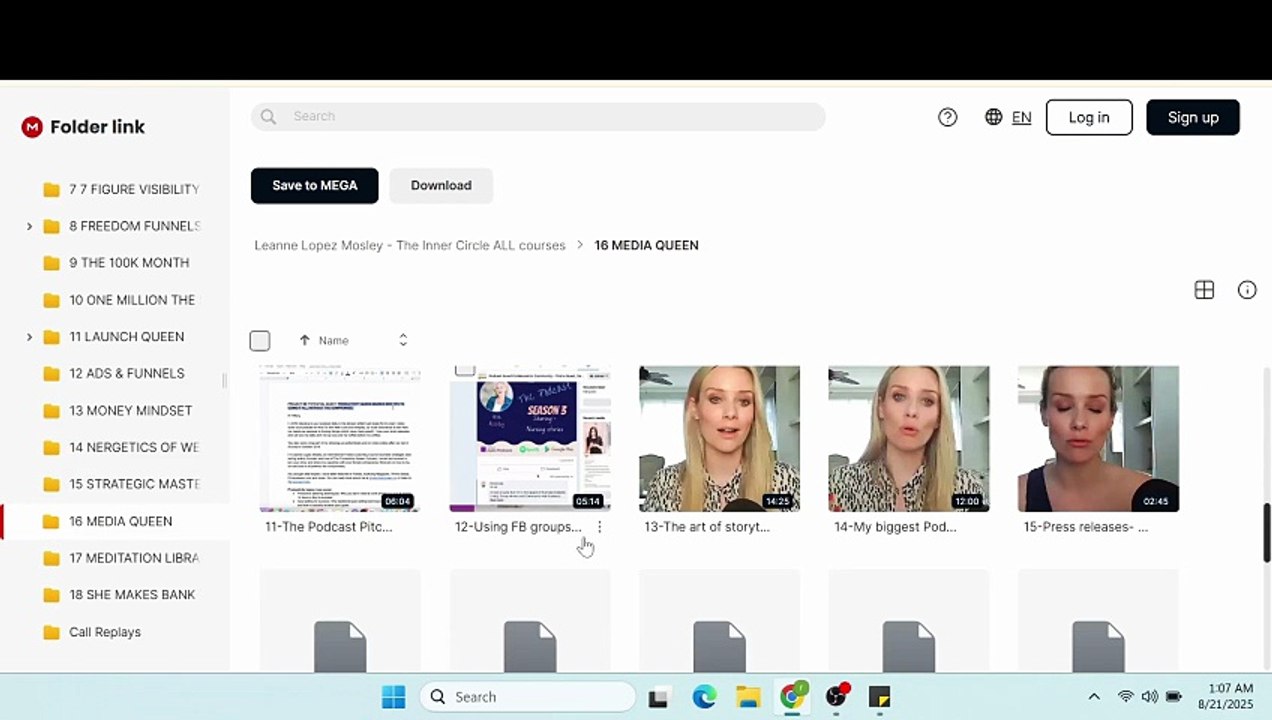Show hidden system tray icons
Image resolution: width=1272 pixels, height=720 pixels.
tap(1094, 697)
